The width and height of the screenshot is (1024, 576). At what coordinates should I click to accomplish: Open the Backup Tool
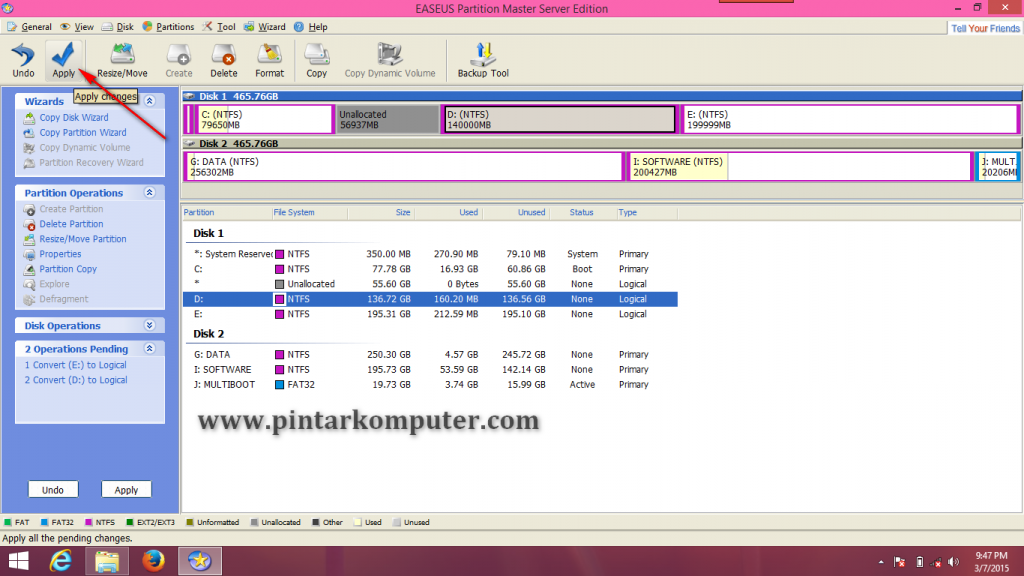coord(483,60)
